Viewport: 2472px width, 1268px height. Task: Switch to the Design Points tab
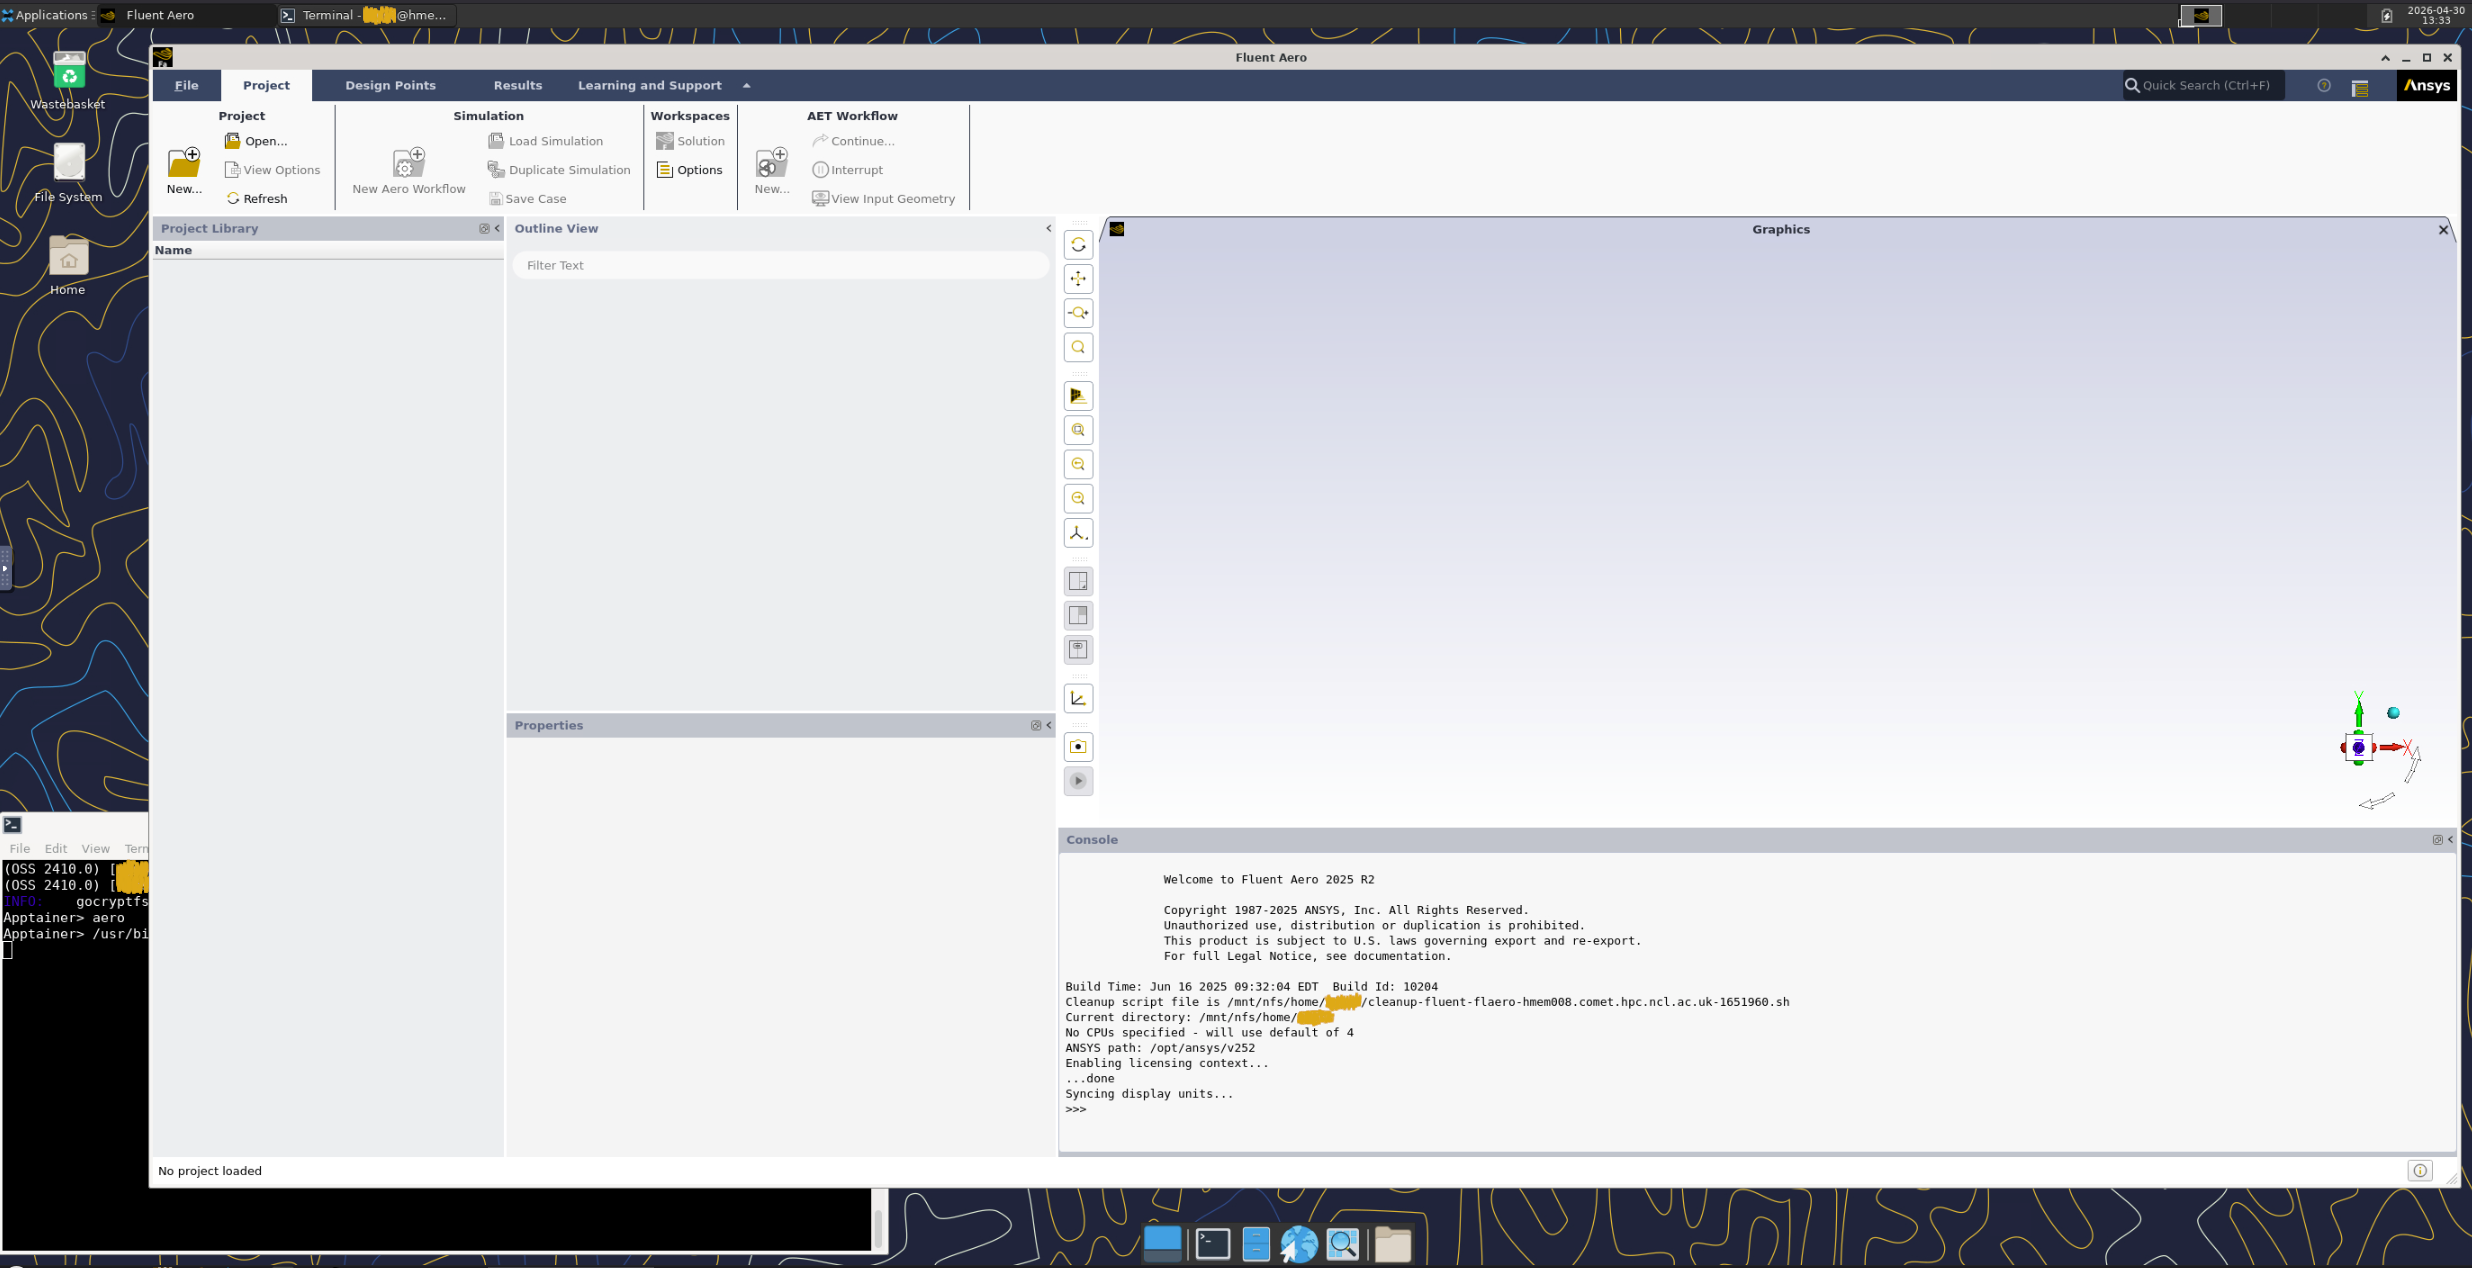point(390,86)
